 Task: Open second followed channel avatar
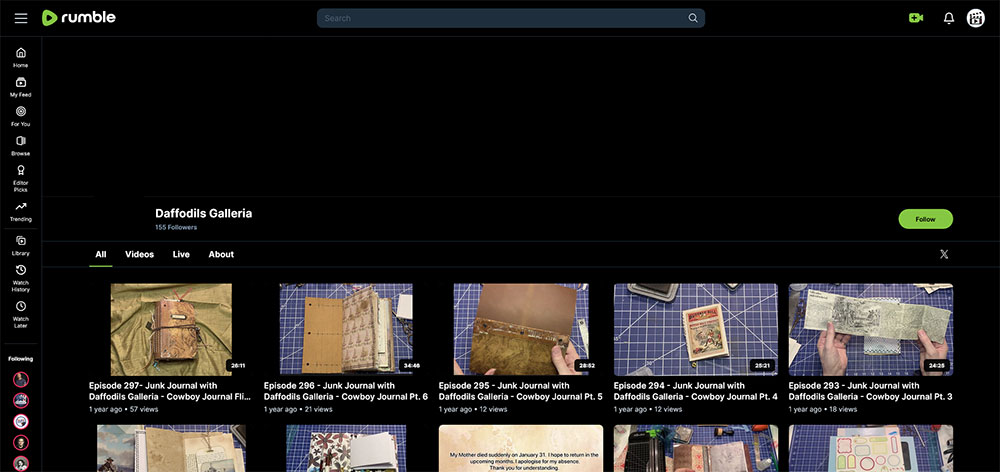(x=21, y=401)
